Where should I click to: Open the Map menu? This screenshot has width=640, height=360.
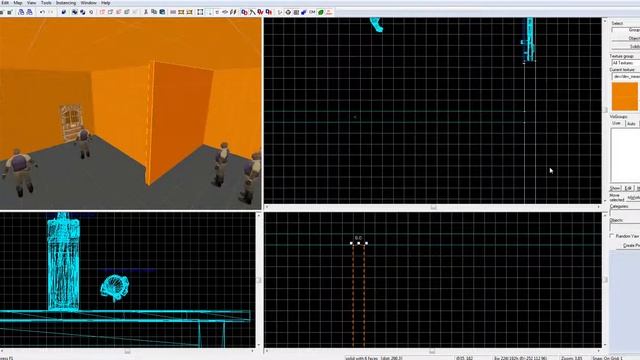(18, 3)
